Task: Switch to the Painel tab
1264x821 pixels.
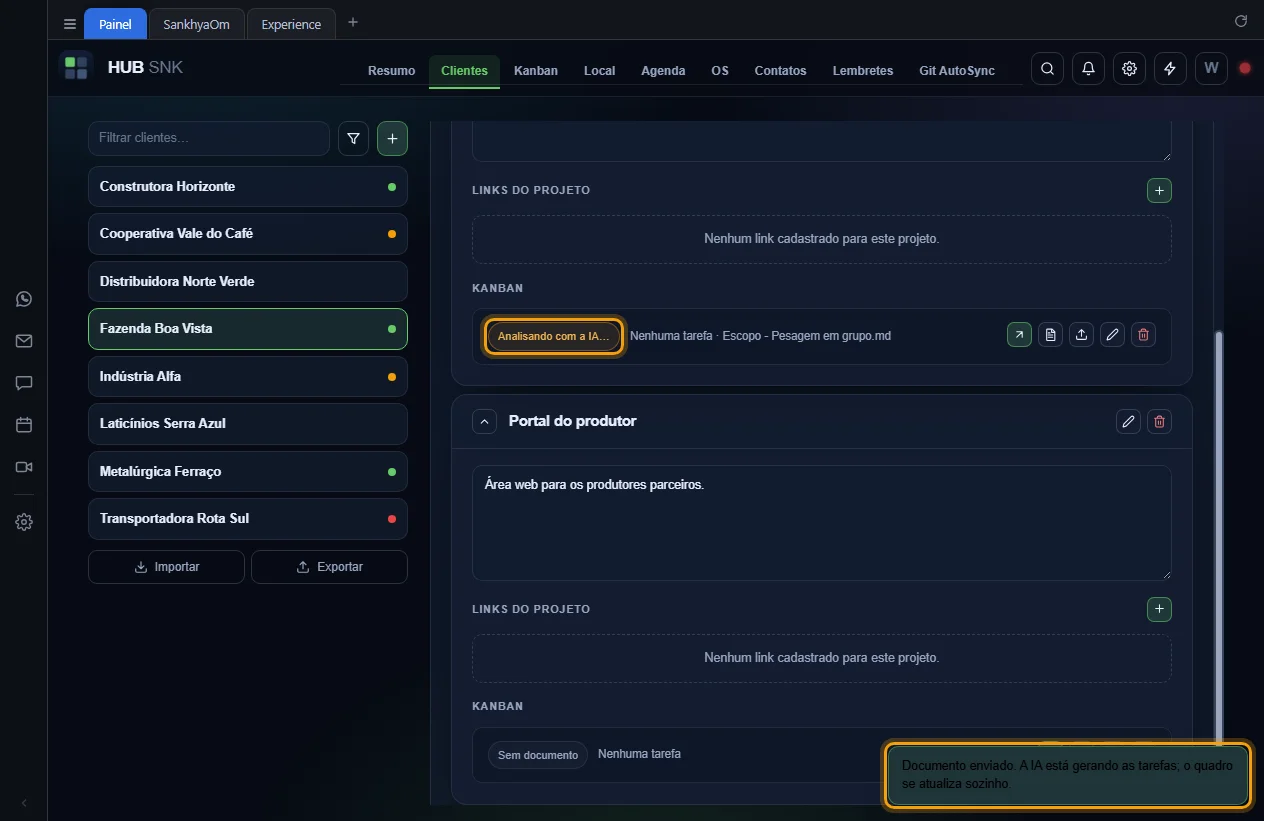Action: (x=115, y=24)
